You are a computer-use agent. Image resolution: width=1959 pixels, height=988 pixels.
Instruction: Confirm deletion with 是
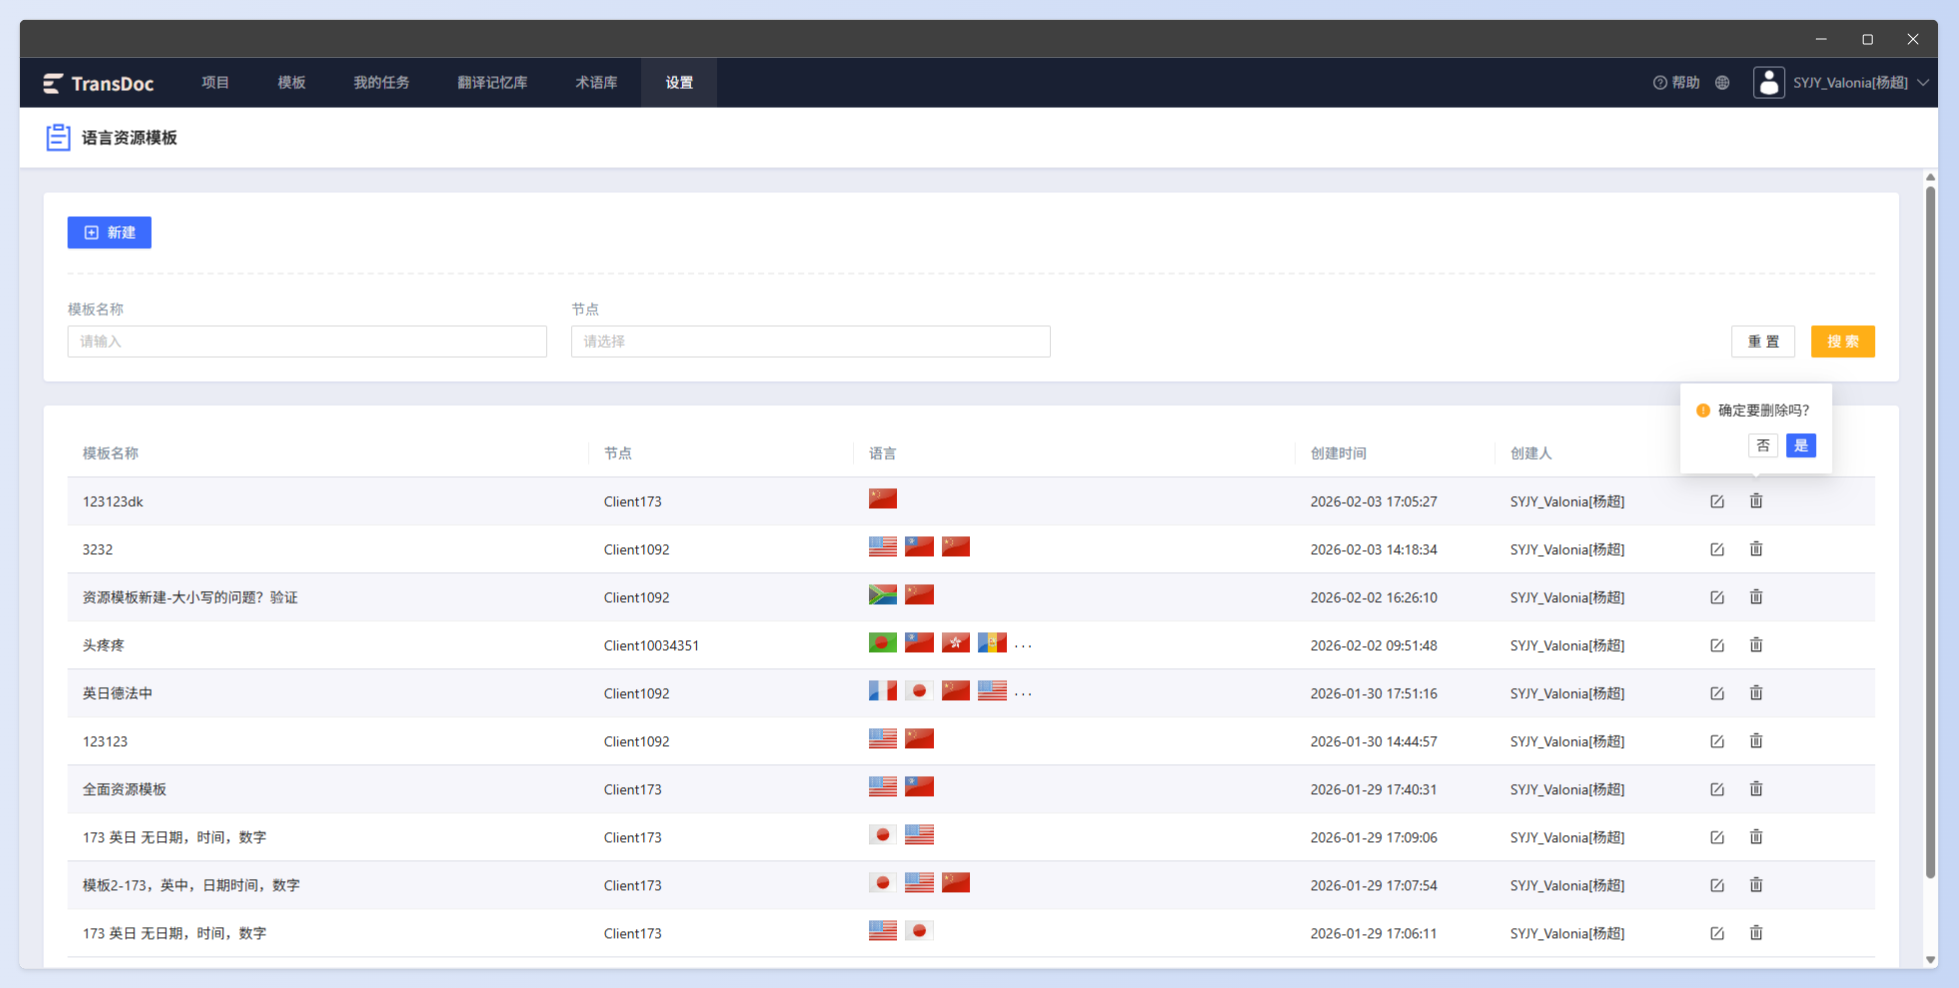pyautogui.click(x=1801, y=445)
